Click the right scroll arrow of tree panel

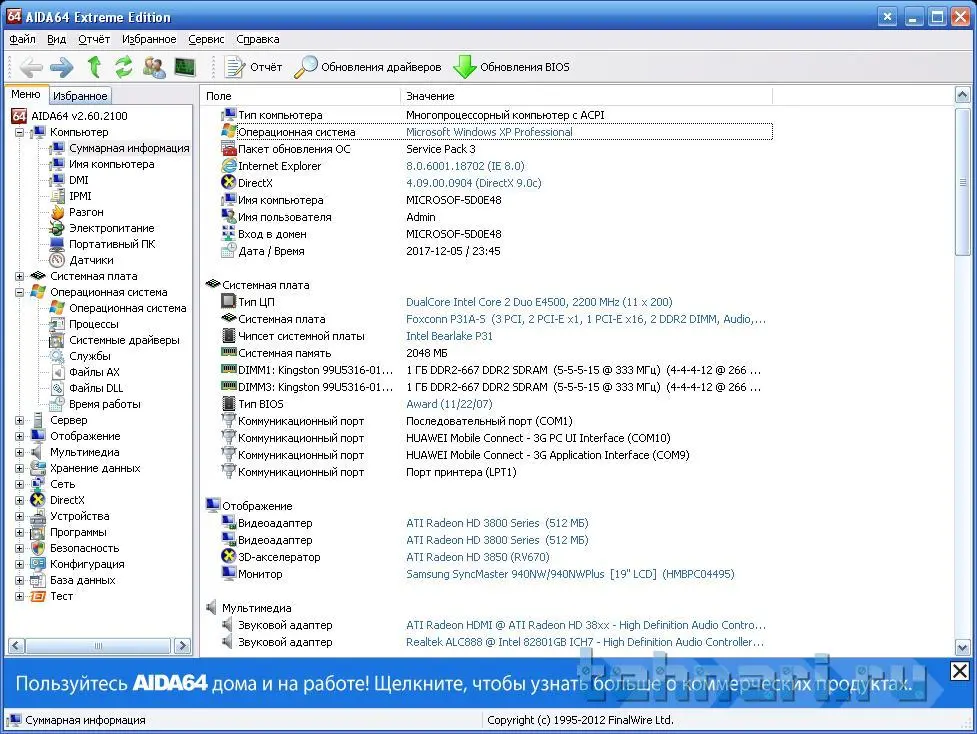coord(183,646)
